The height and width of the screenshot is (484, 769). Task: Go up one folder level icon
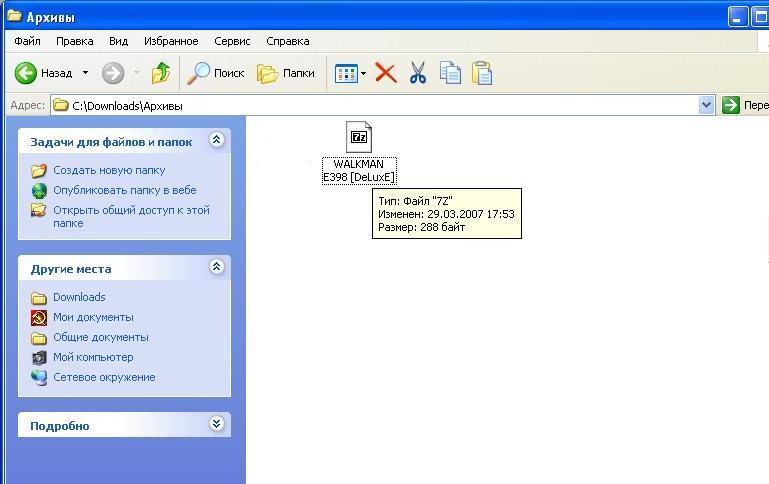pyautogui.click(x=161, y=73)
